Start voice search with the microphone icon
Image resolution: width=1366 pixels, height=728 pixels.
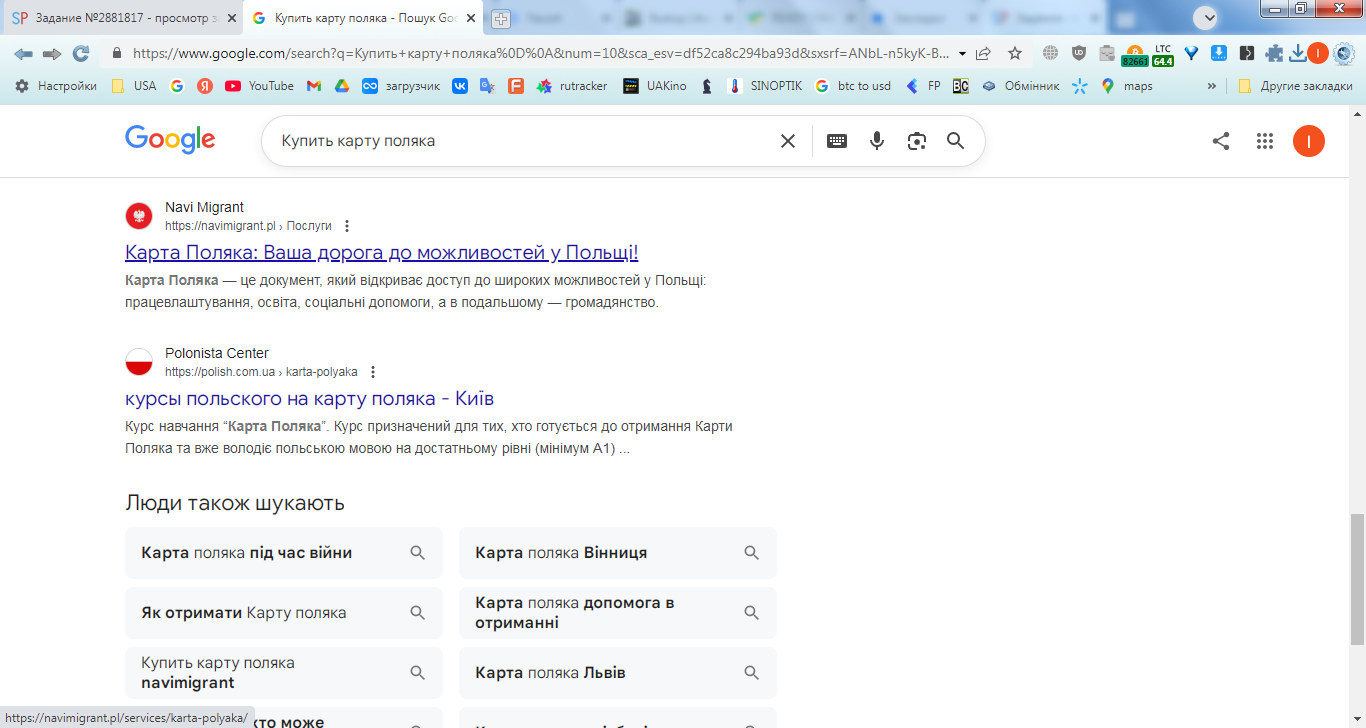(x=877, y=141)
